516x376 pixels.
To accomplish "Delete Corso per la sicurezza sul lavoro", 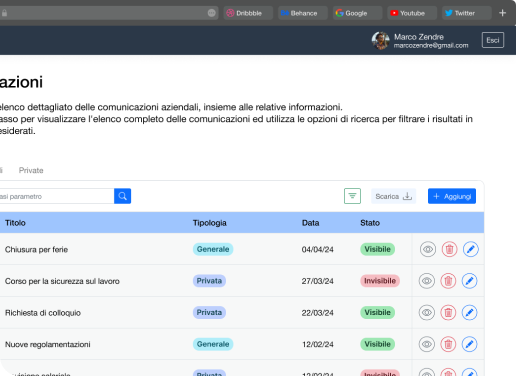I will (x=448, y=281).
